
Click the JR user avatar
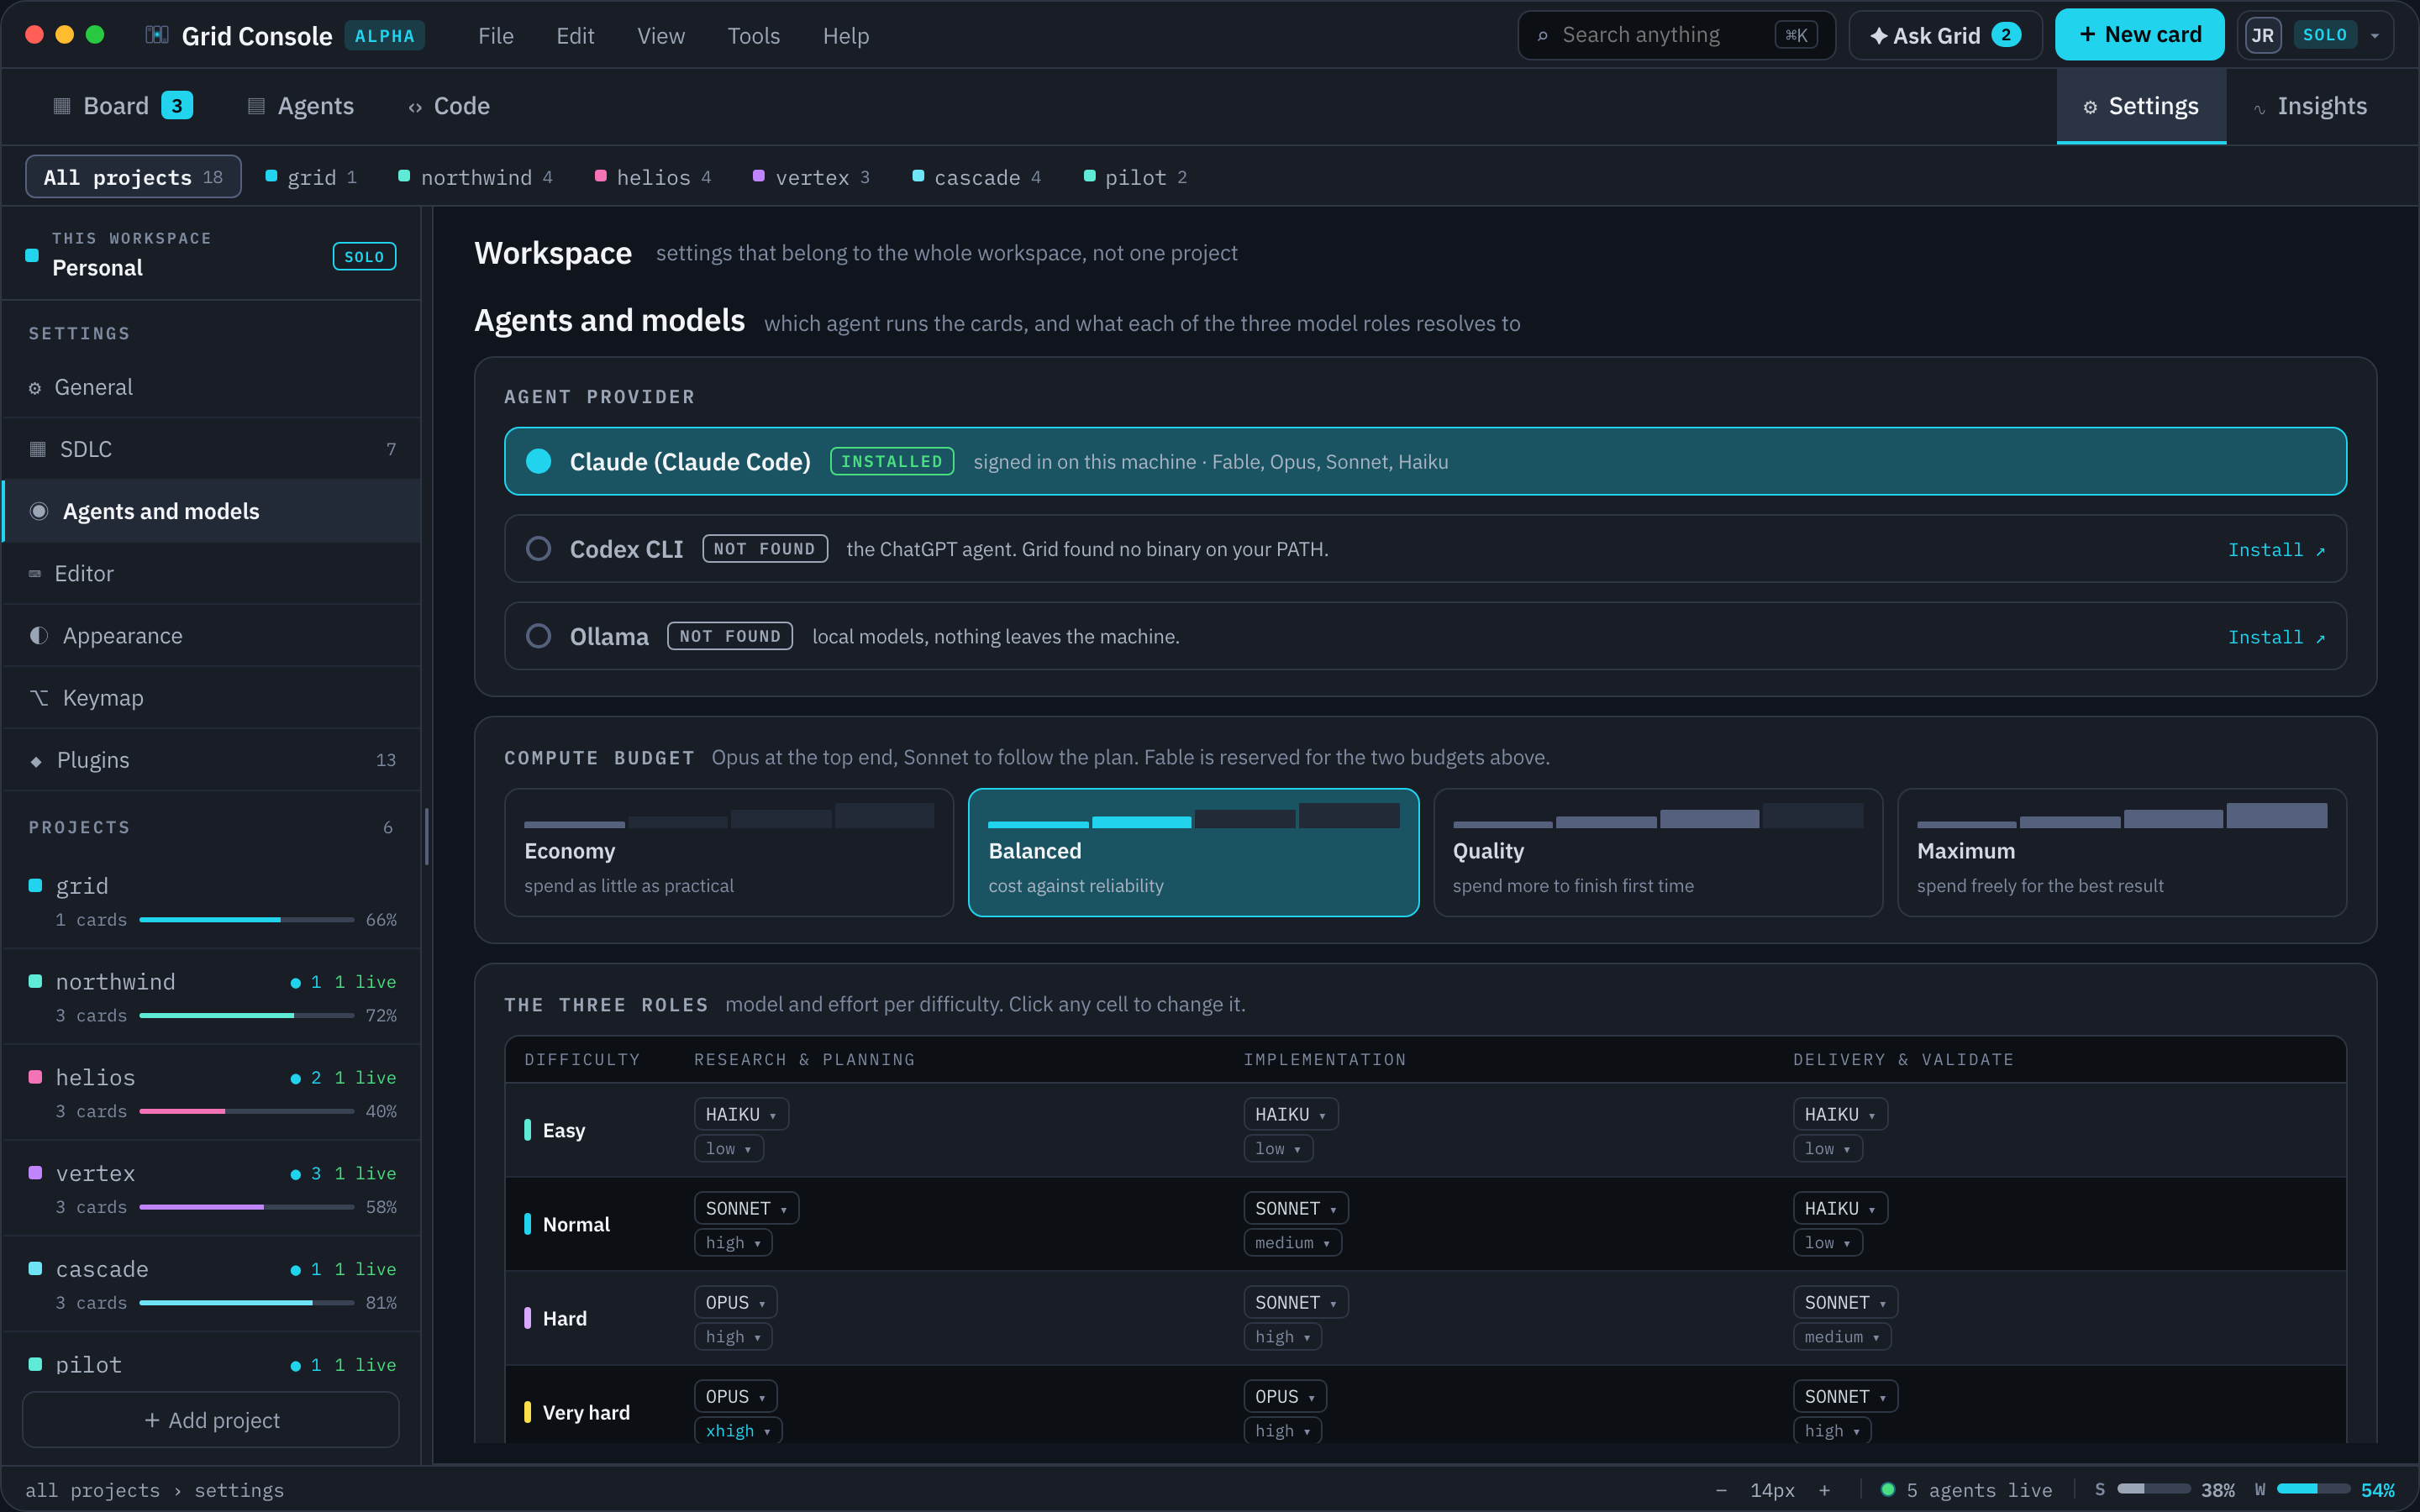(x=2263, y=36)
